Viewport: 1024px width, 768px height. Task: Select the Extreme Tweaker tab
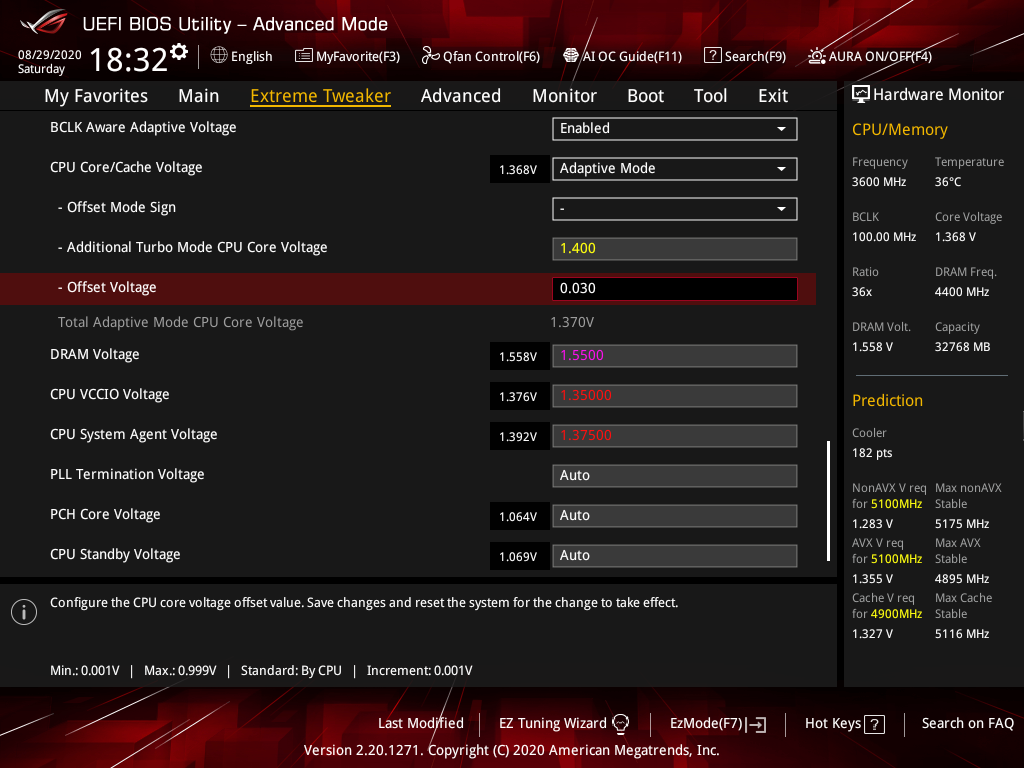click(x=321, y=96)
